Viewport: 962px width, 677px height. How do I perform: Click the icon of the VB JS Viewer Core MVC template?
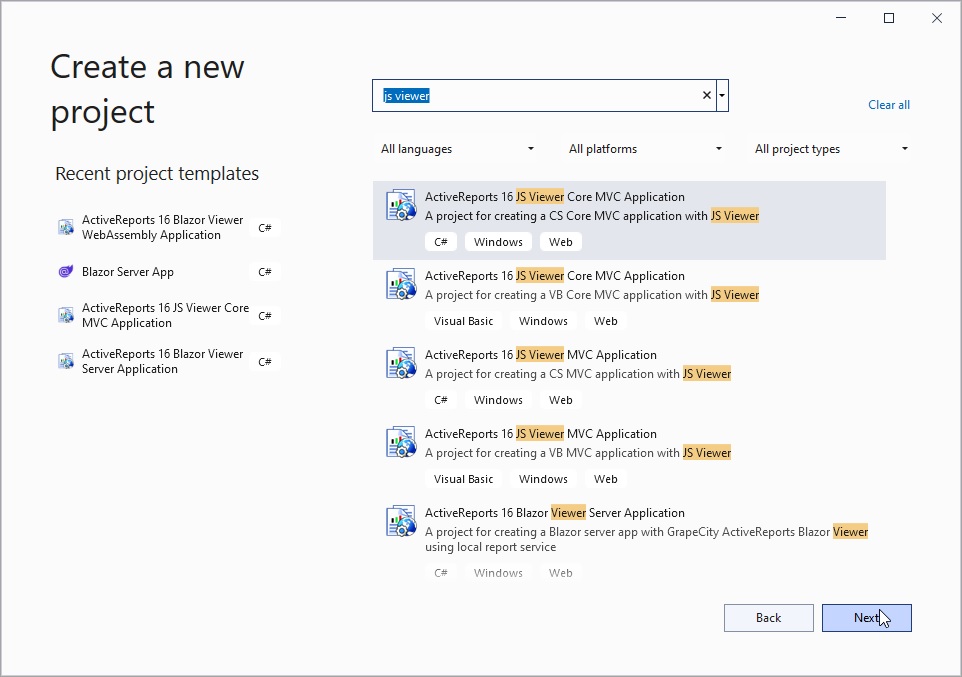(401, 284)
